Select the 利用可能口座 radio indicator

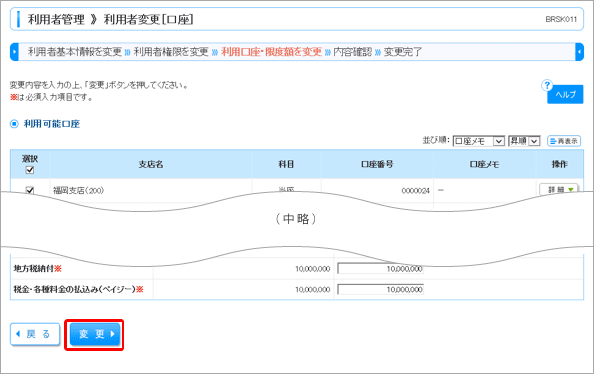(x=14, y=124)
